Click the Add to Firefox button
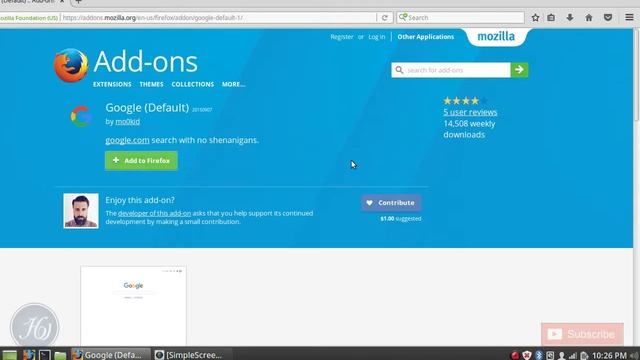 tap(141, 160)
